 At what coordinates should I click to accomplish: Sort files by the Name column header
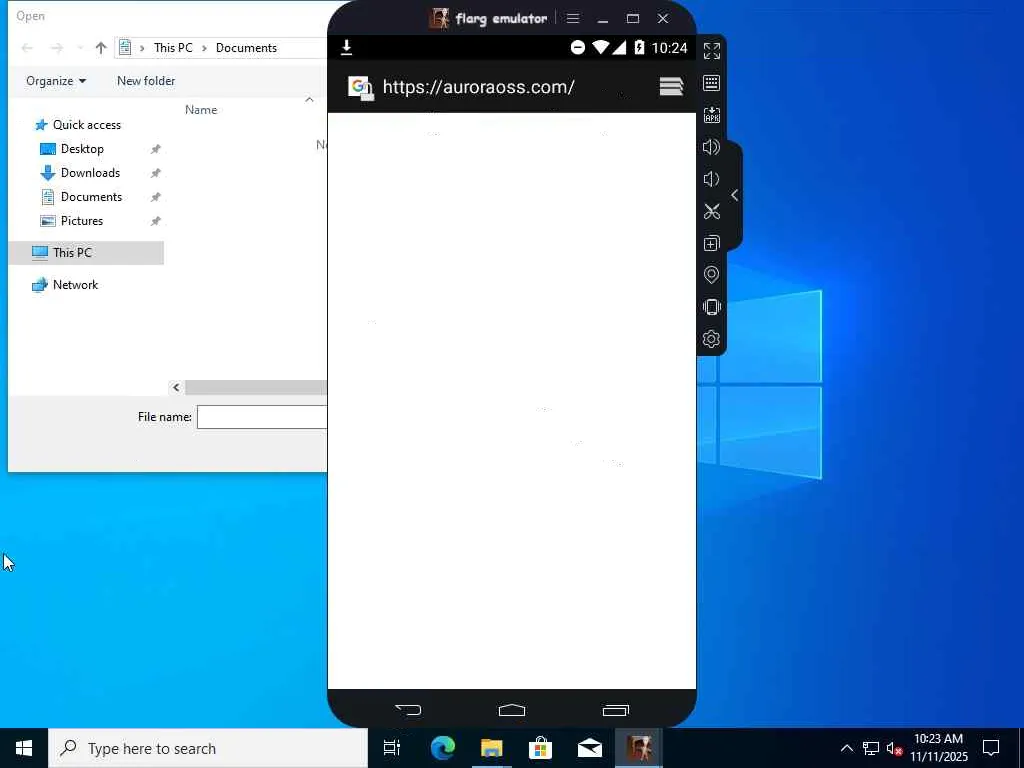click(200, 110)
